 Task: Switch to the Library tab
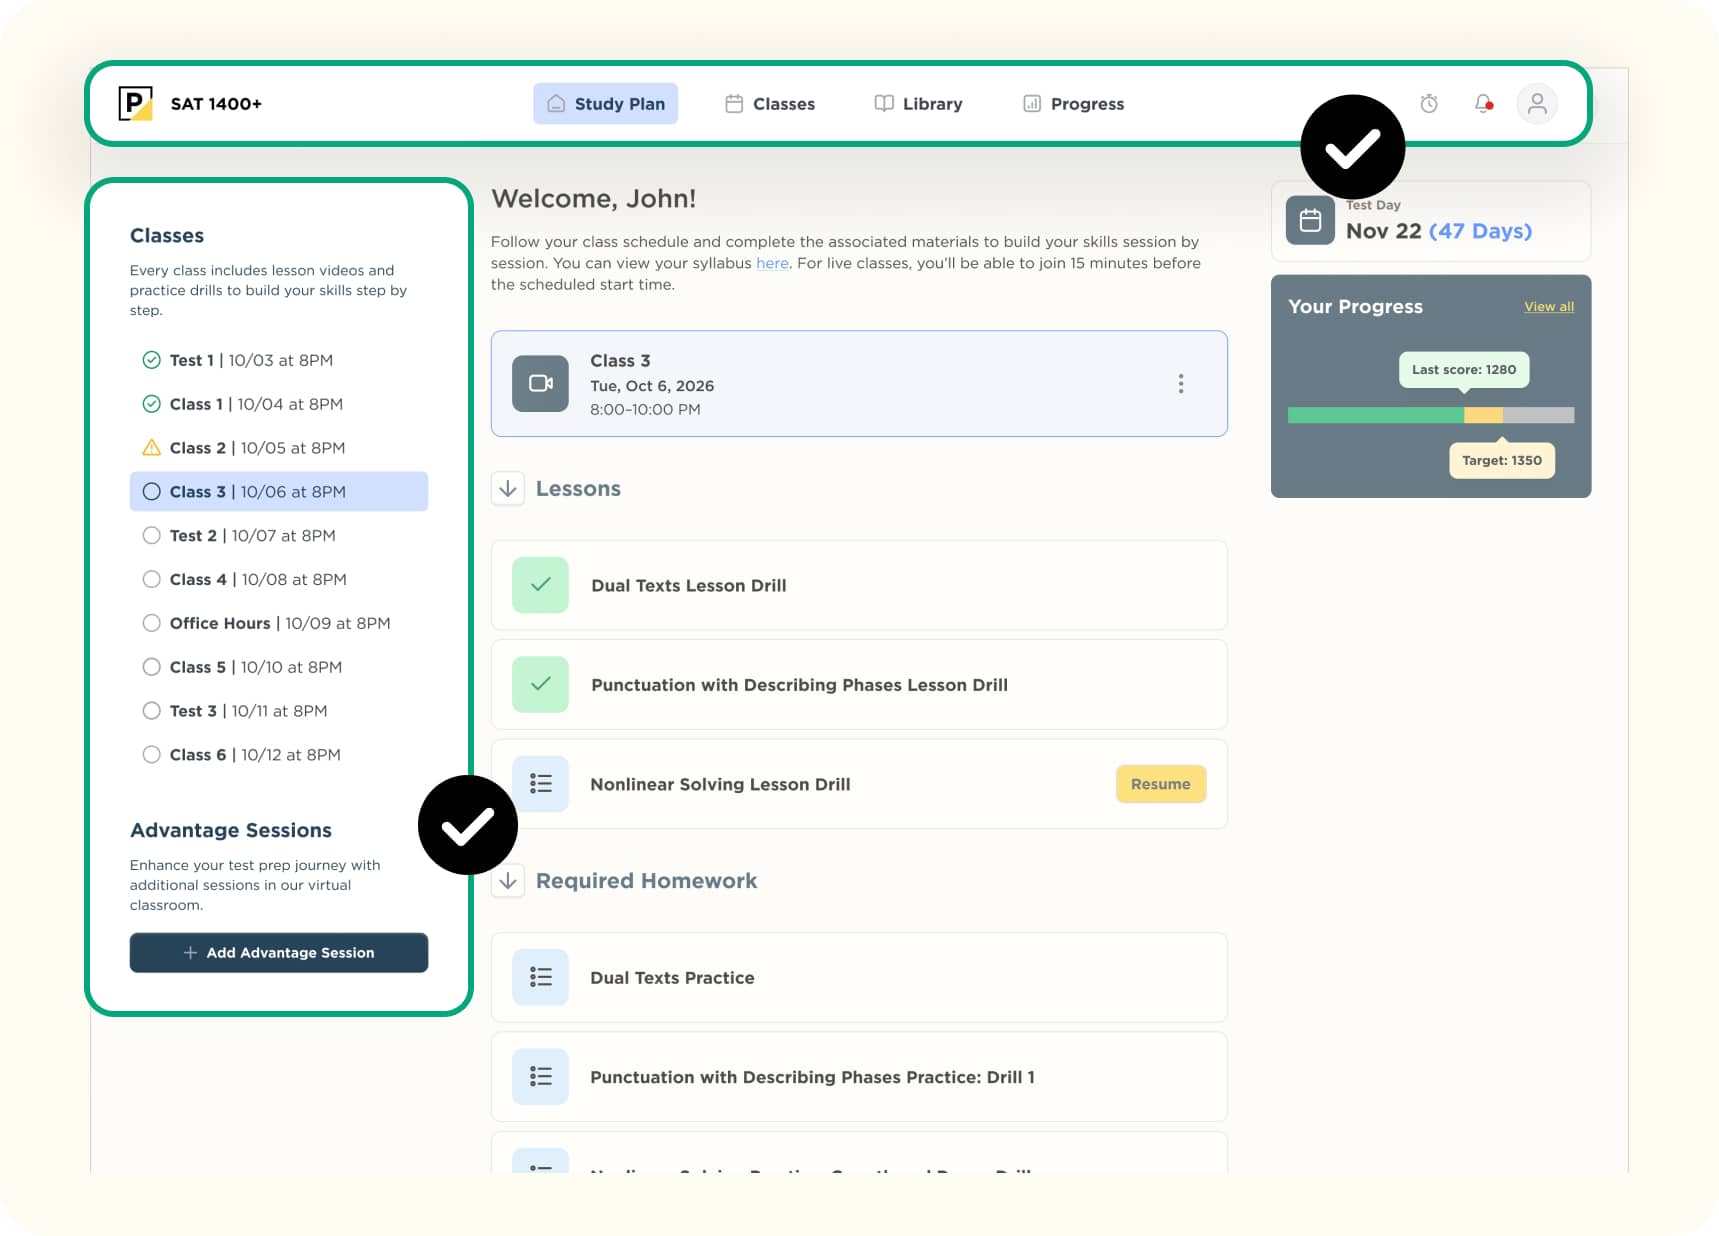[918, 104]
